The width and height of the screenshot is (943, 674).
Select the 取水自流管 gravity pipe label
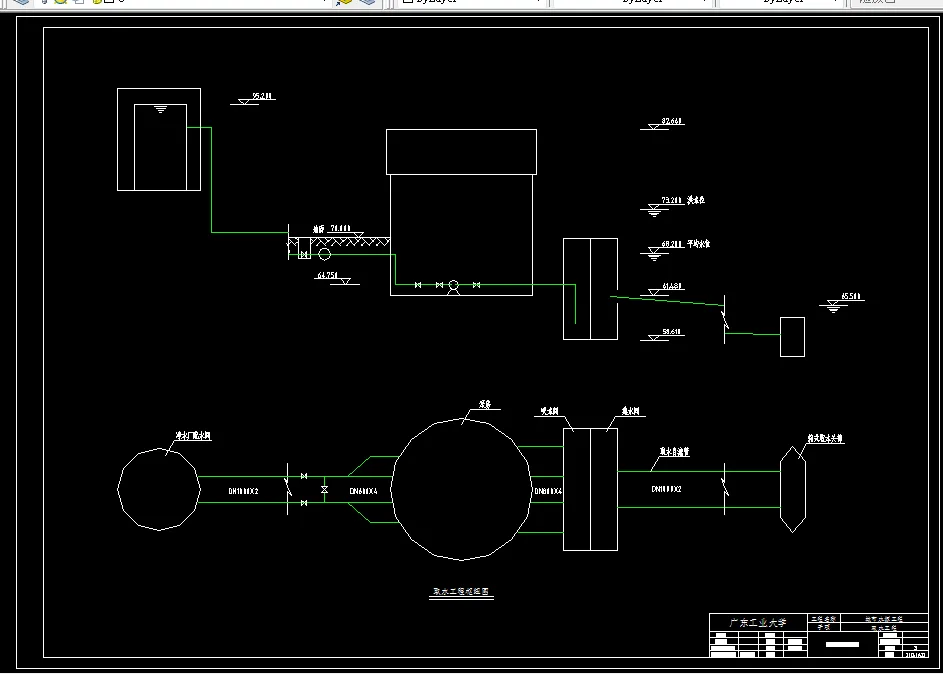[675, 452]
